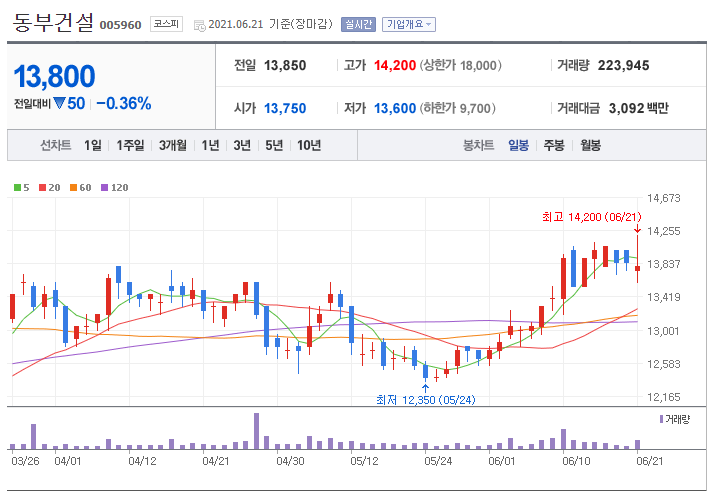Click the 최고 14,200 (06/21) chart annotation

592,217
